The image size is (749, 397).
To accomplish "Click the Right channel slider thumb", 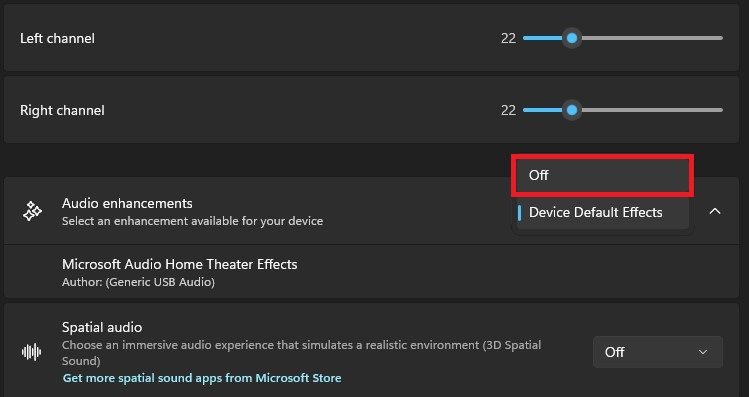I will tap(572, 110).
